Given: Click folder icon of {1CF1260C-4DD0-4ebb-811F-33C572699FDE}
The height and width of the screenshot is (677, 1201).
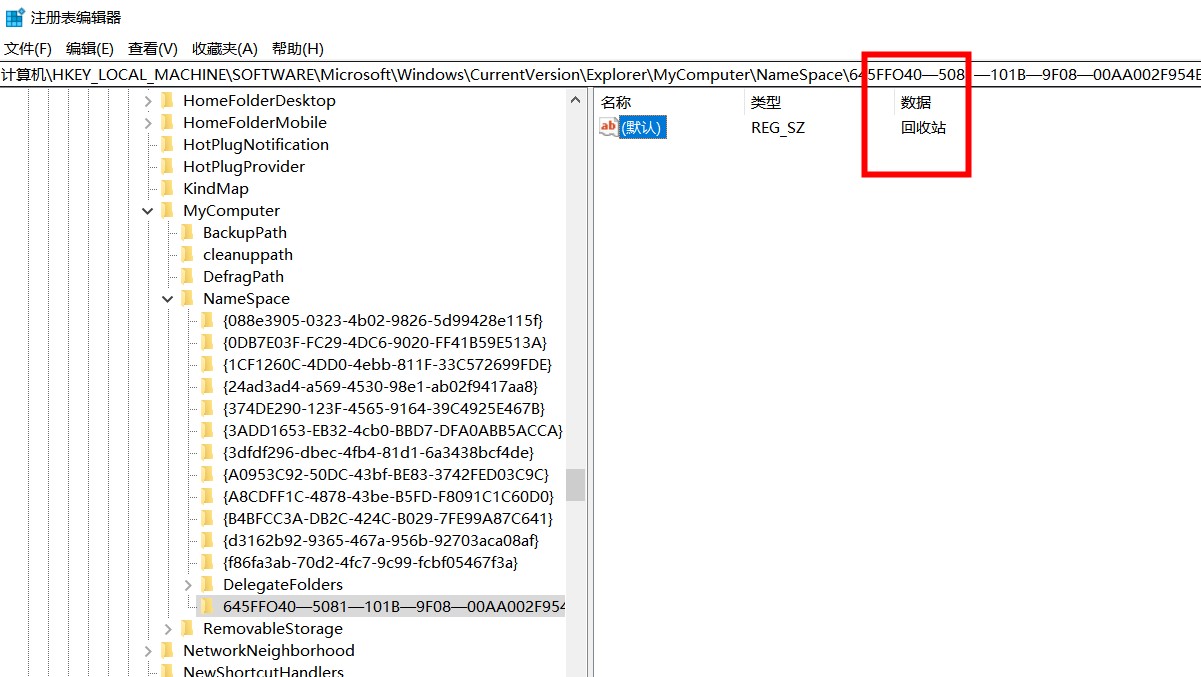Looking at the screenshot, I should [207, 364].
